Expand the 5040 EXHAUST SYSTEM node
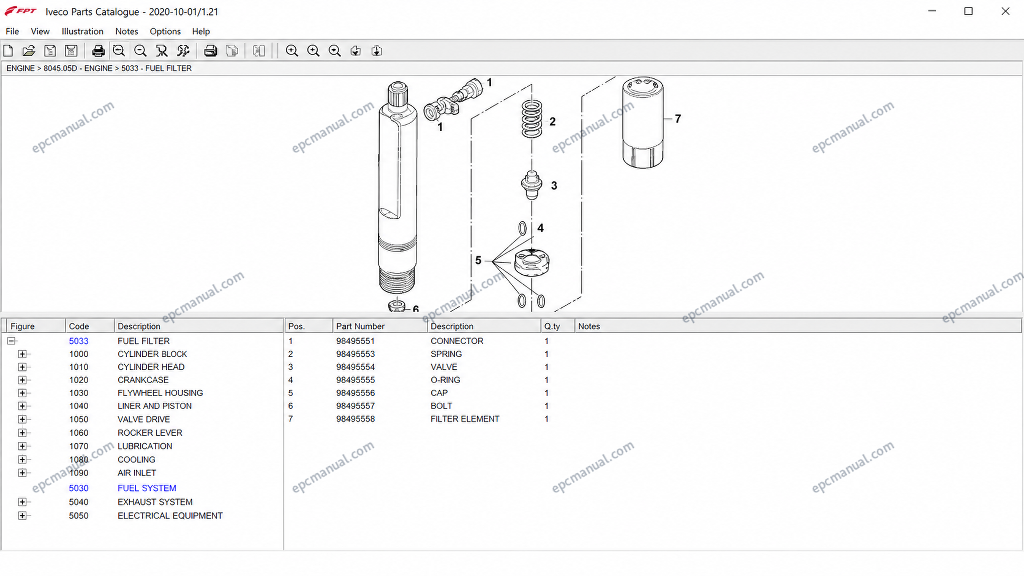1024x576 pixels. coord(22,502)
